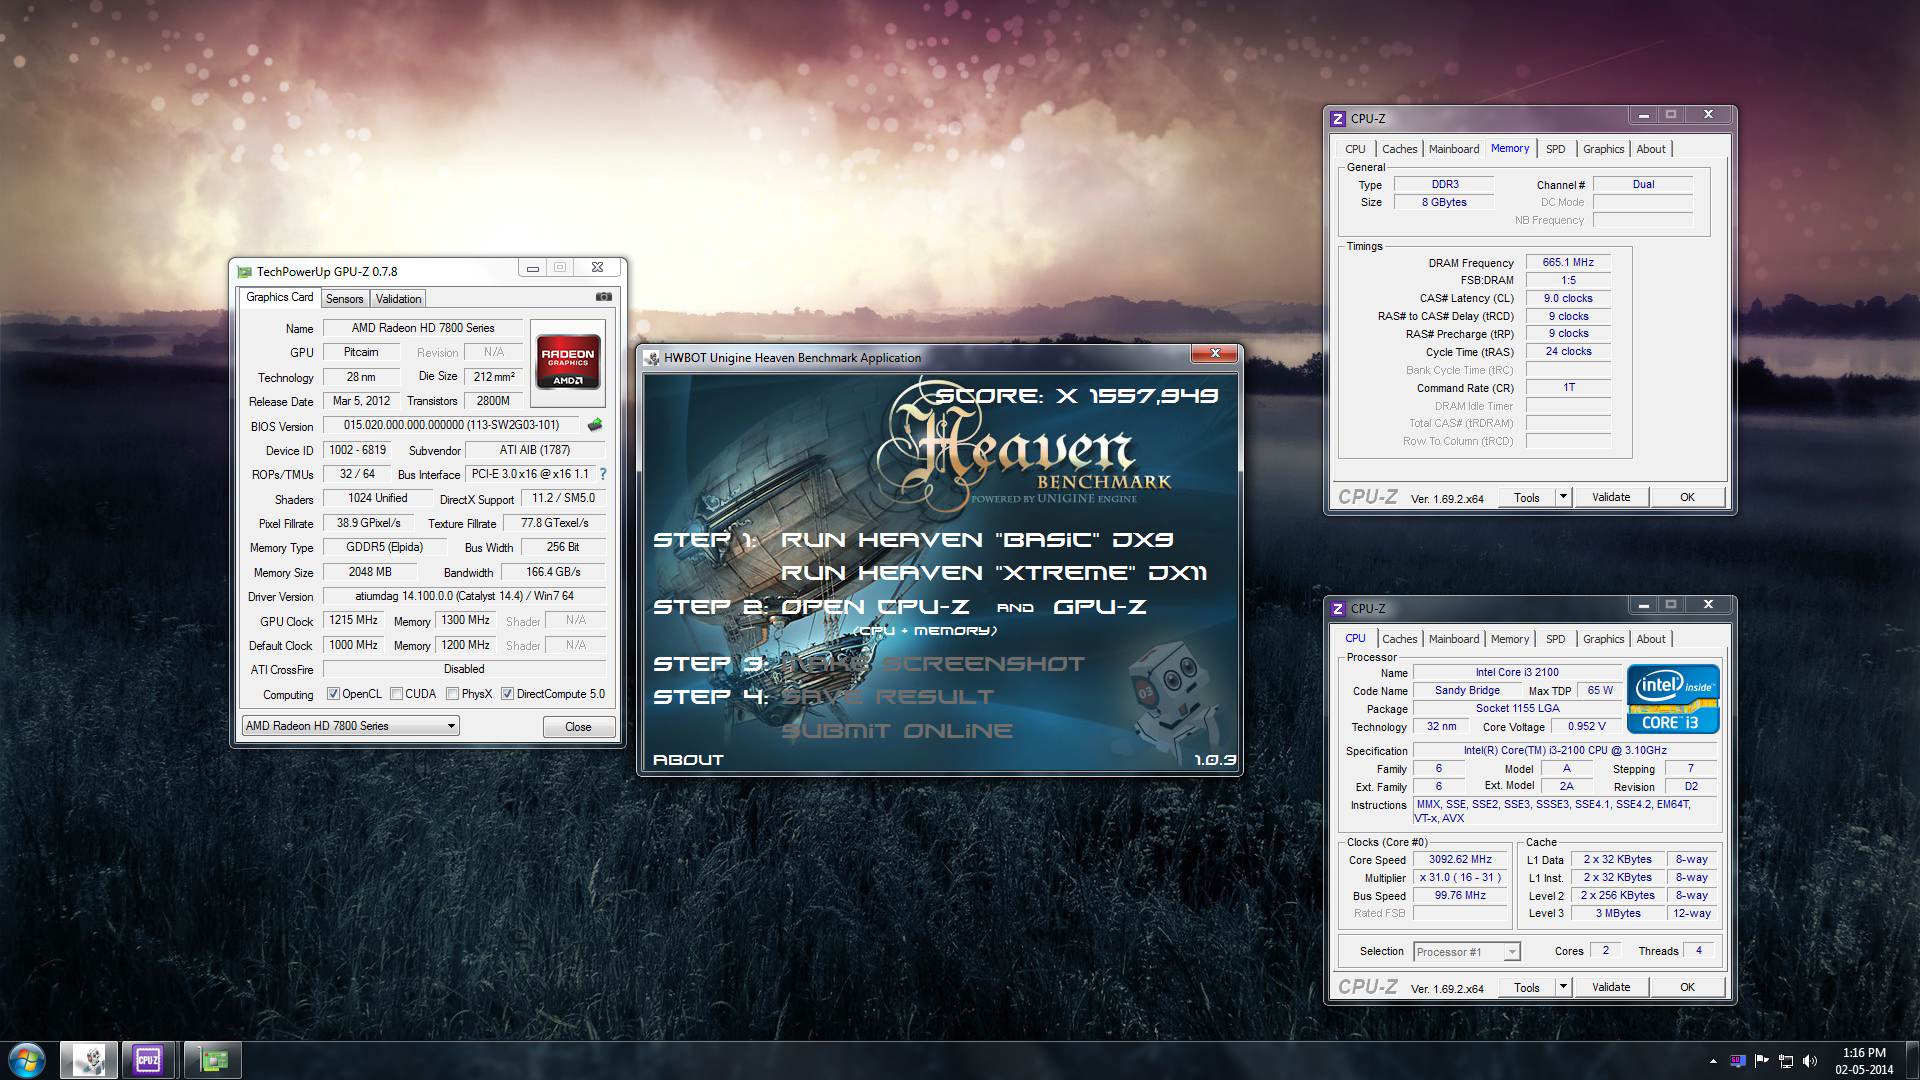
Task: Click the Radeon Graphics AMD logo in GPU-Z
Action: (568, 364)
